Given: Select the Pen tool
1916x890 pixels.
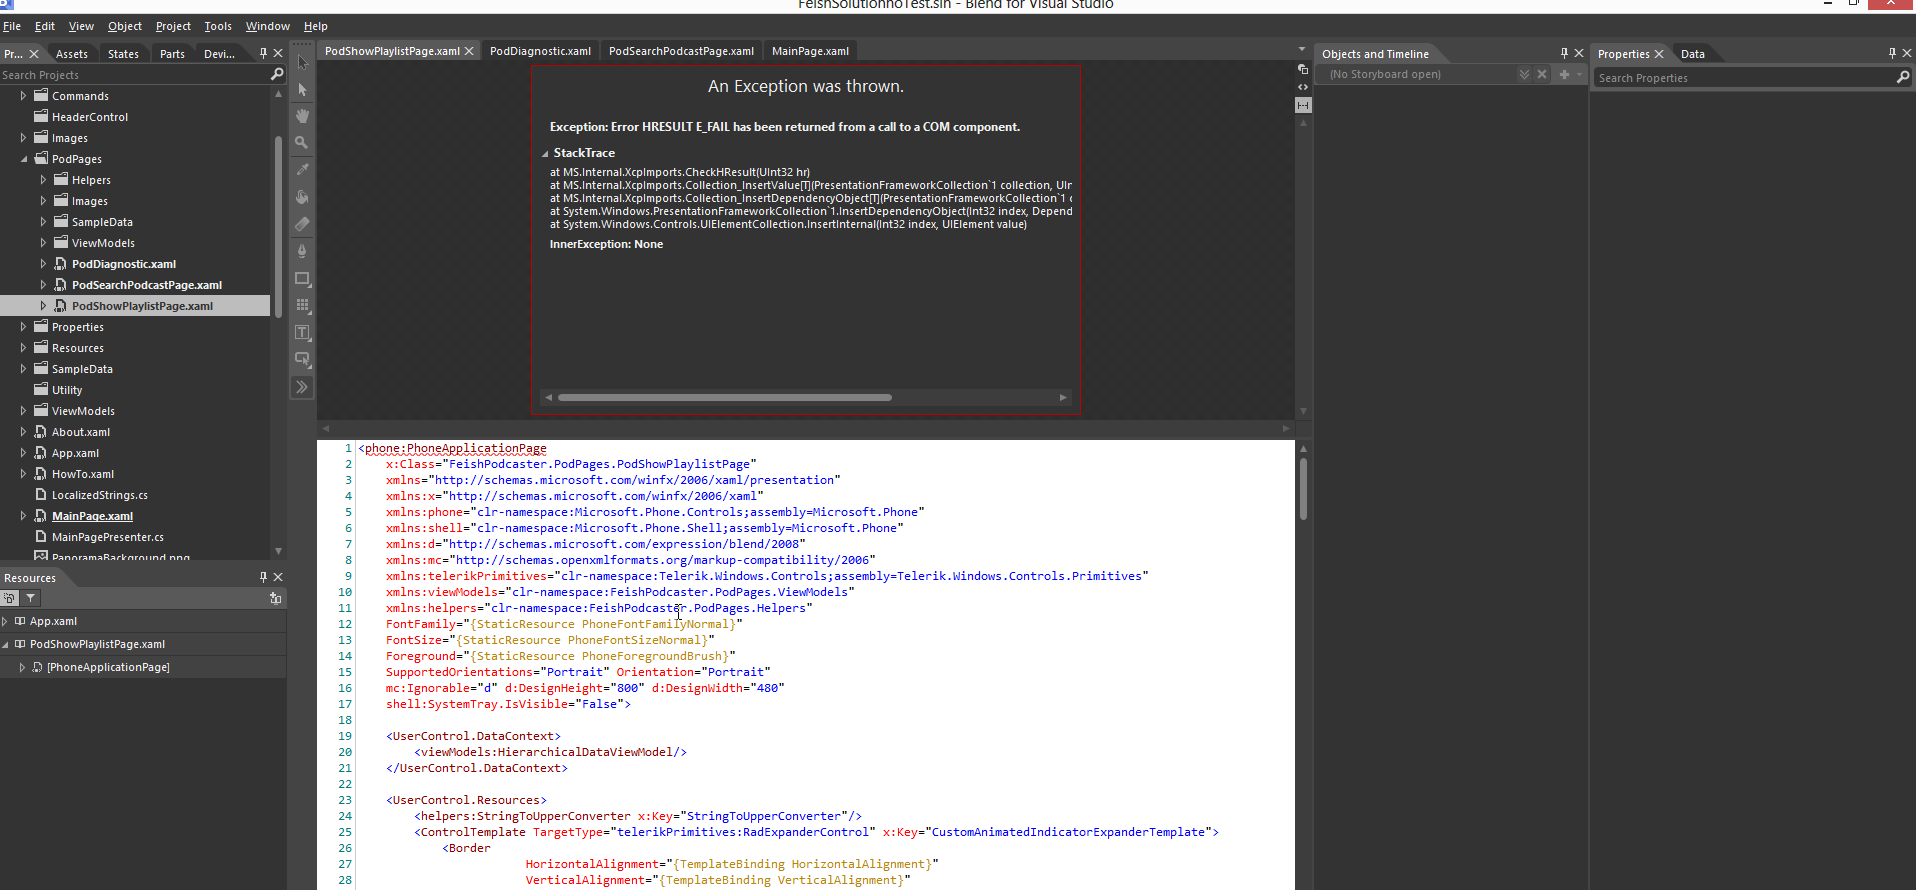Looking at the screenshot, I should click(302, 251).
